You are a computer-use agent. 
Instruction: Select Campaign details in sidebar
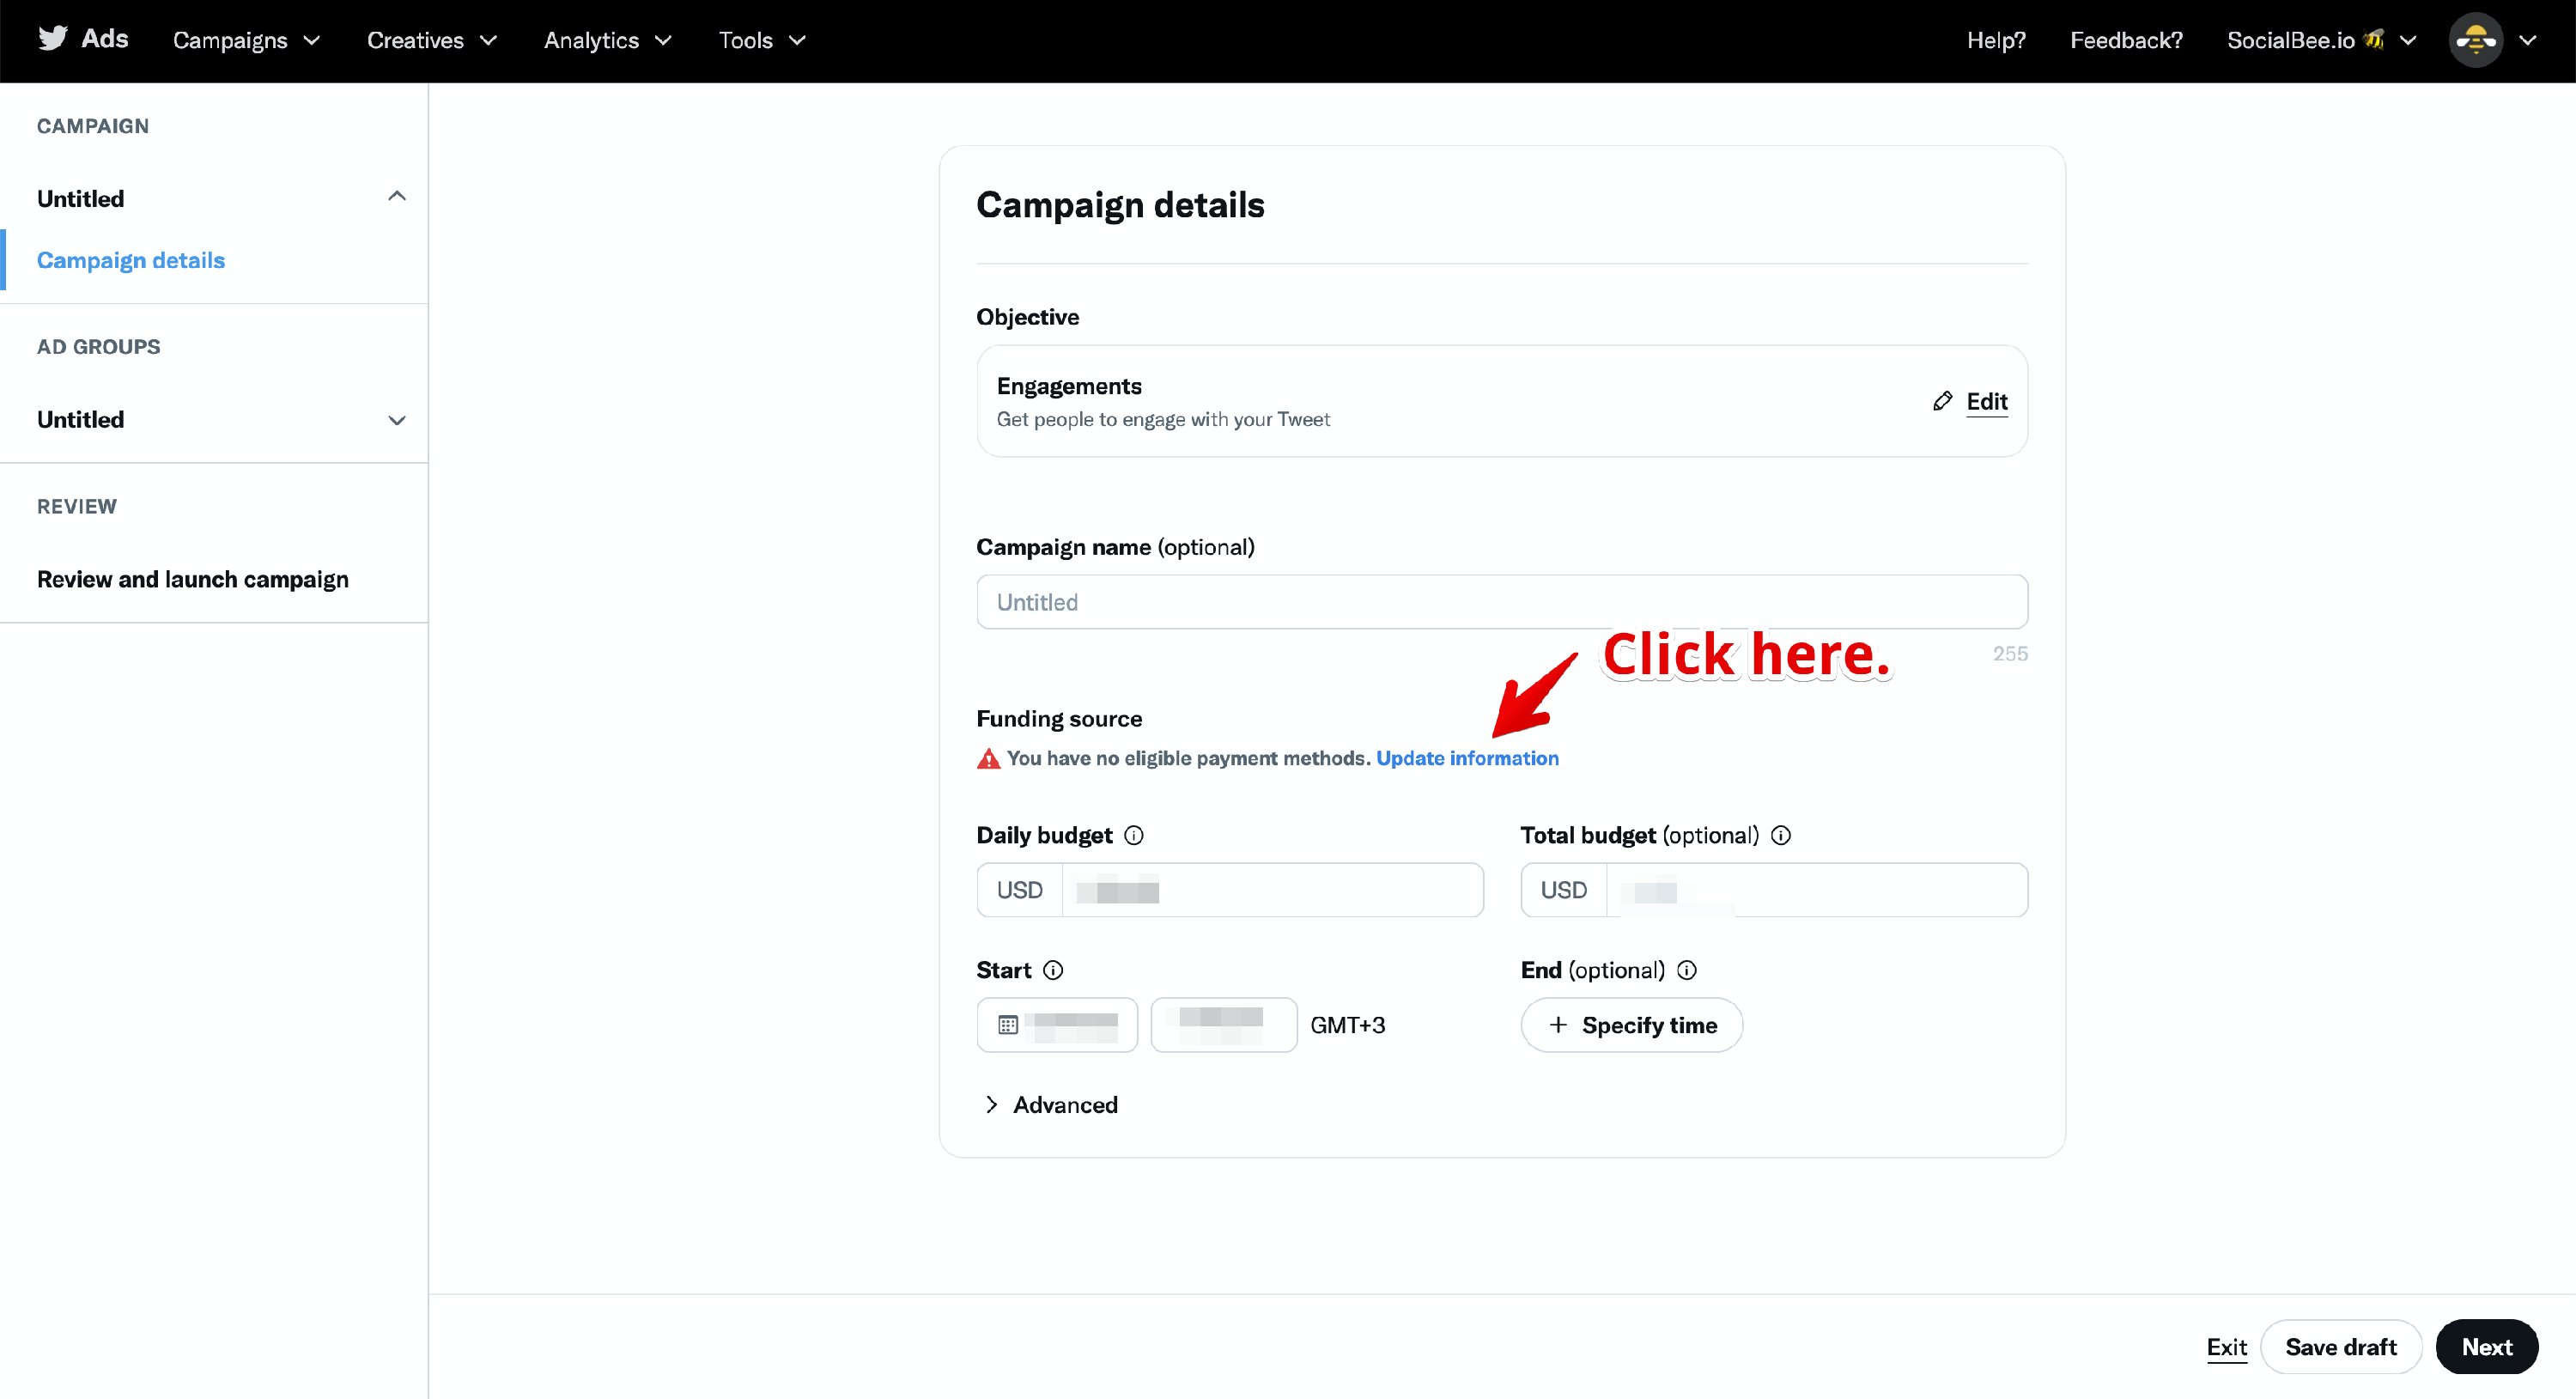tap(131, 260)
